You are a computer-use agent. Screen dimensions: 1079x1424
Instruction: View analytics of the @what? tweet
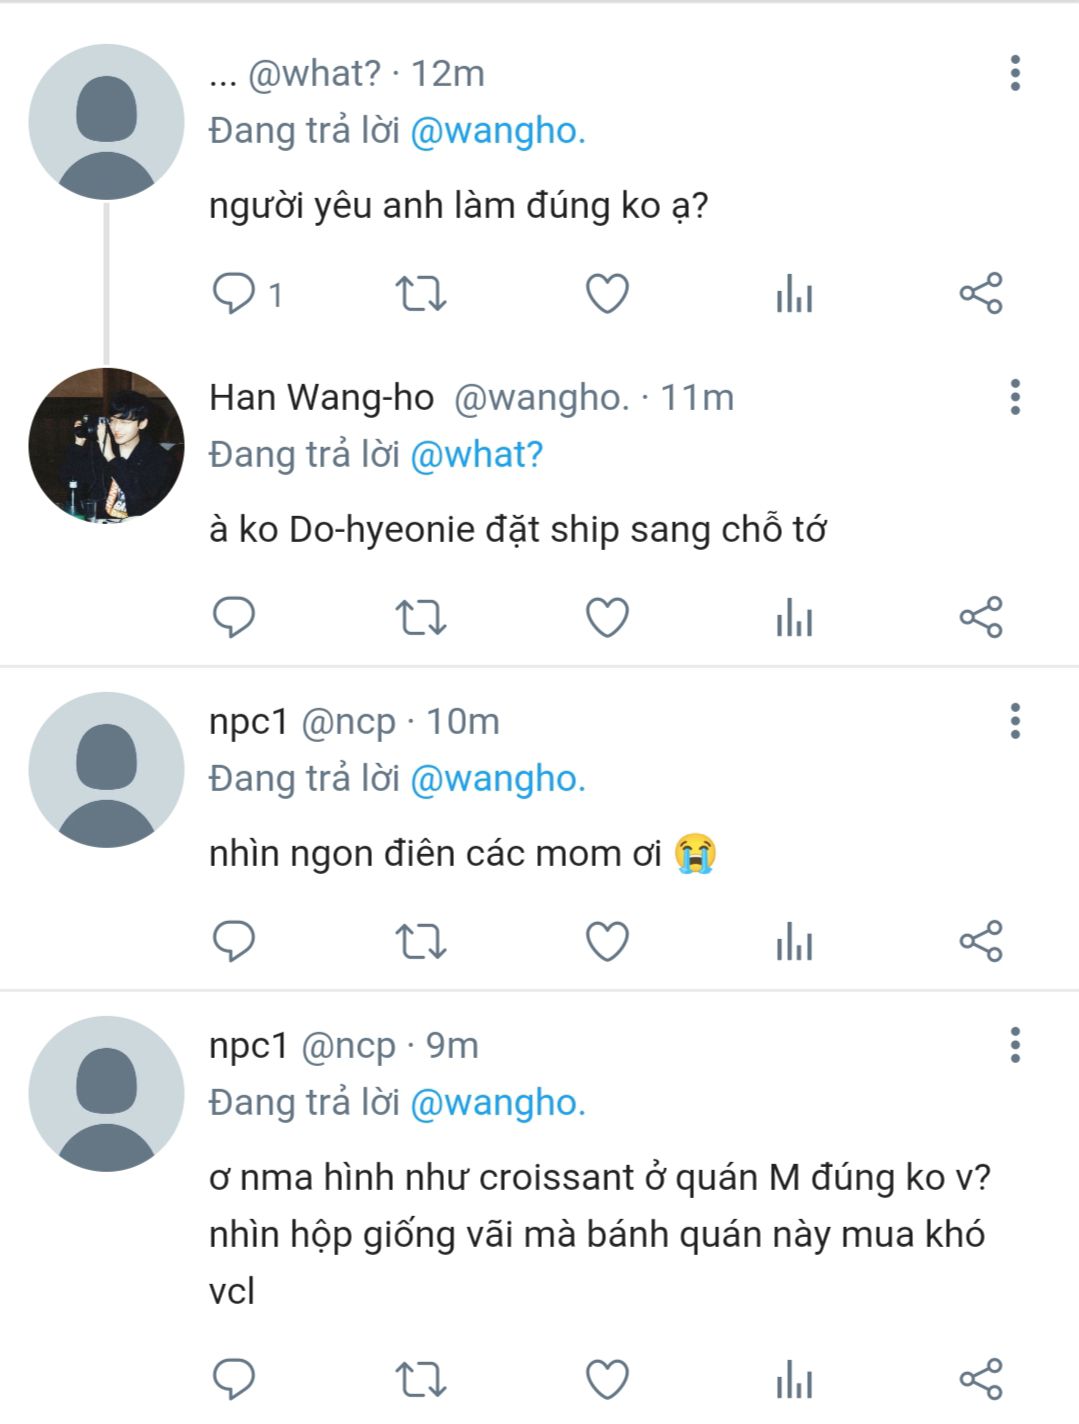(794, 294)
